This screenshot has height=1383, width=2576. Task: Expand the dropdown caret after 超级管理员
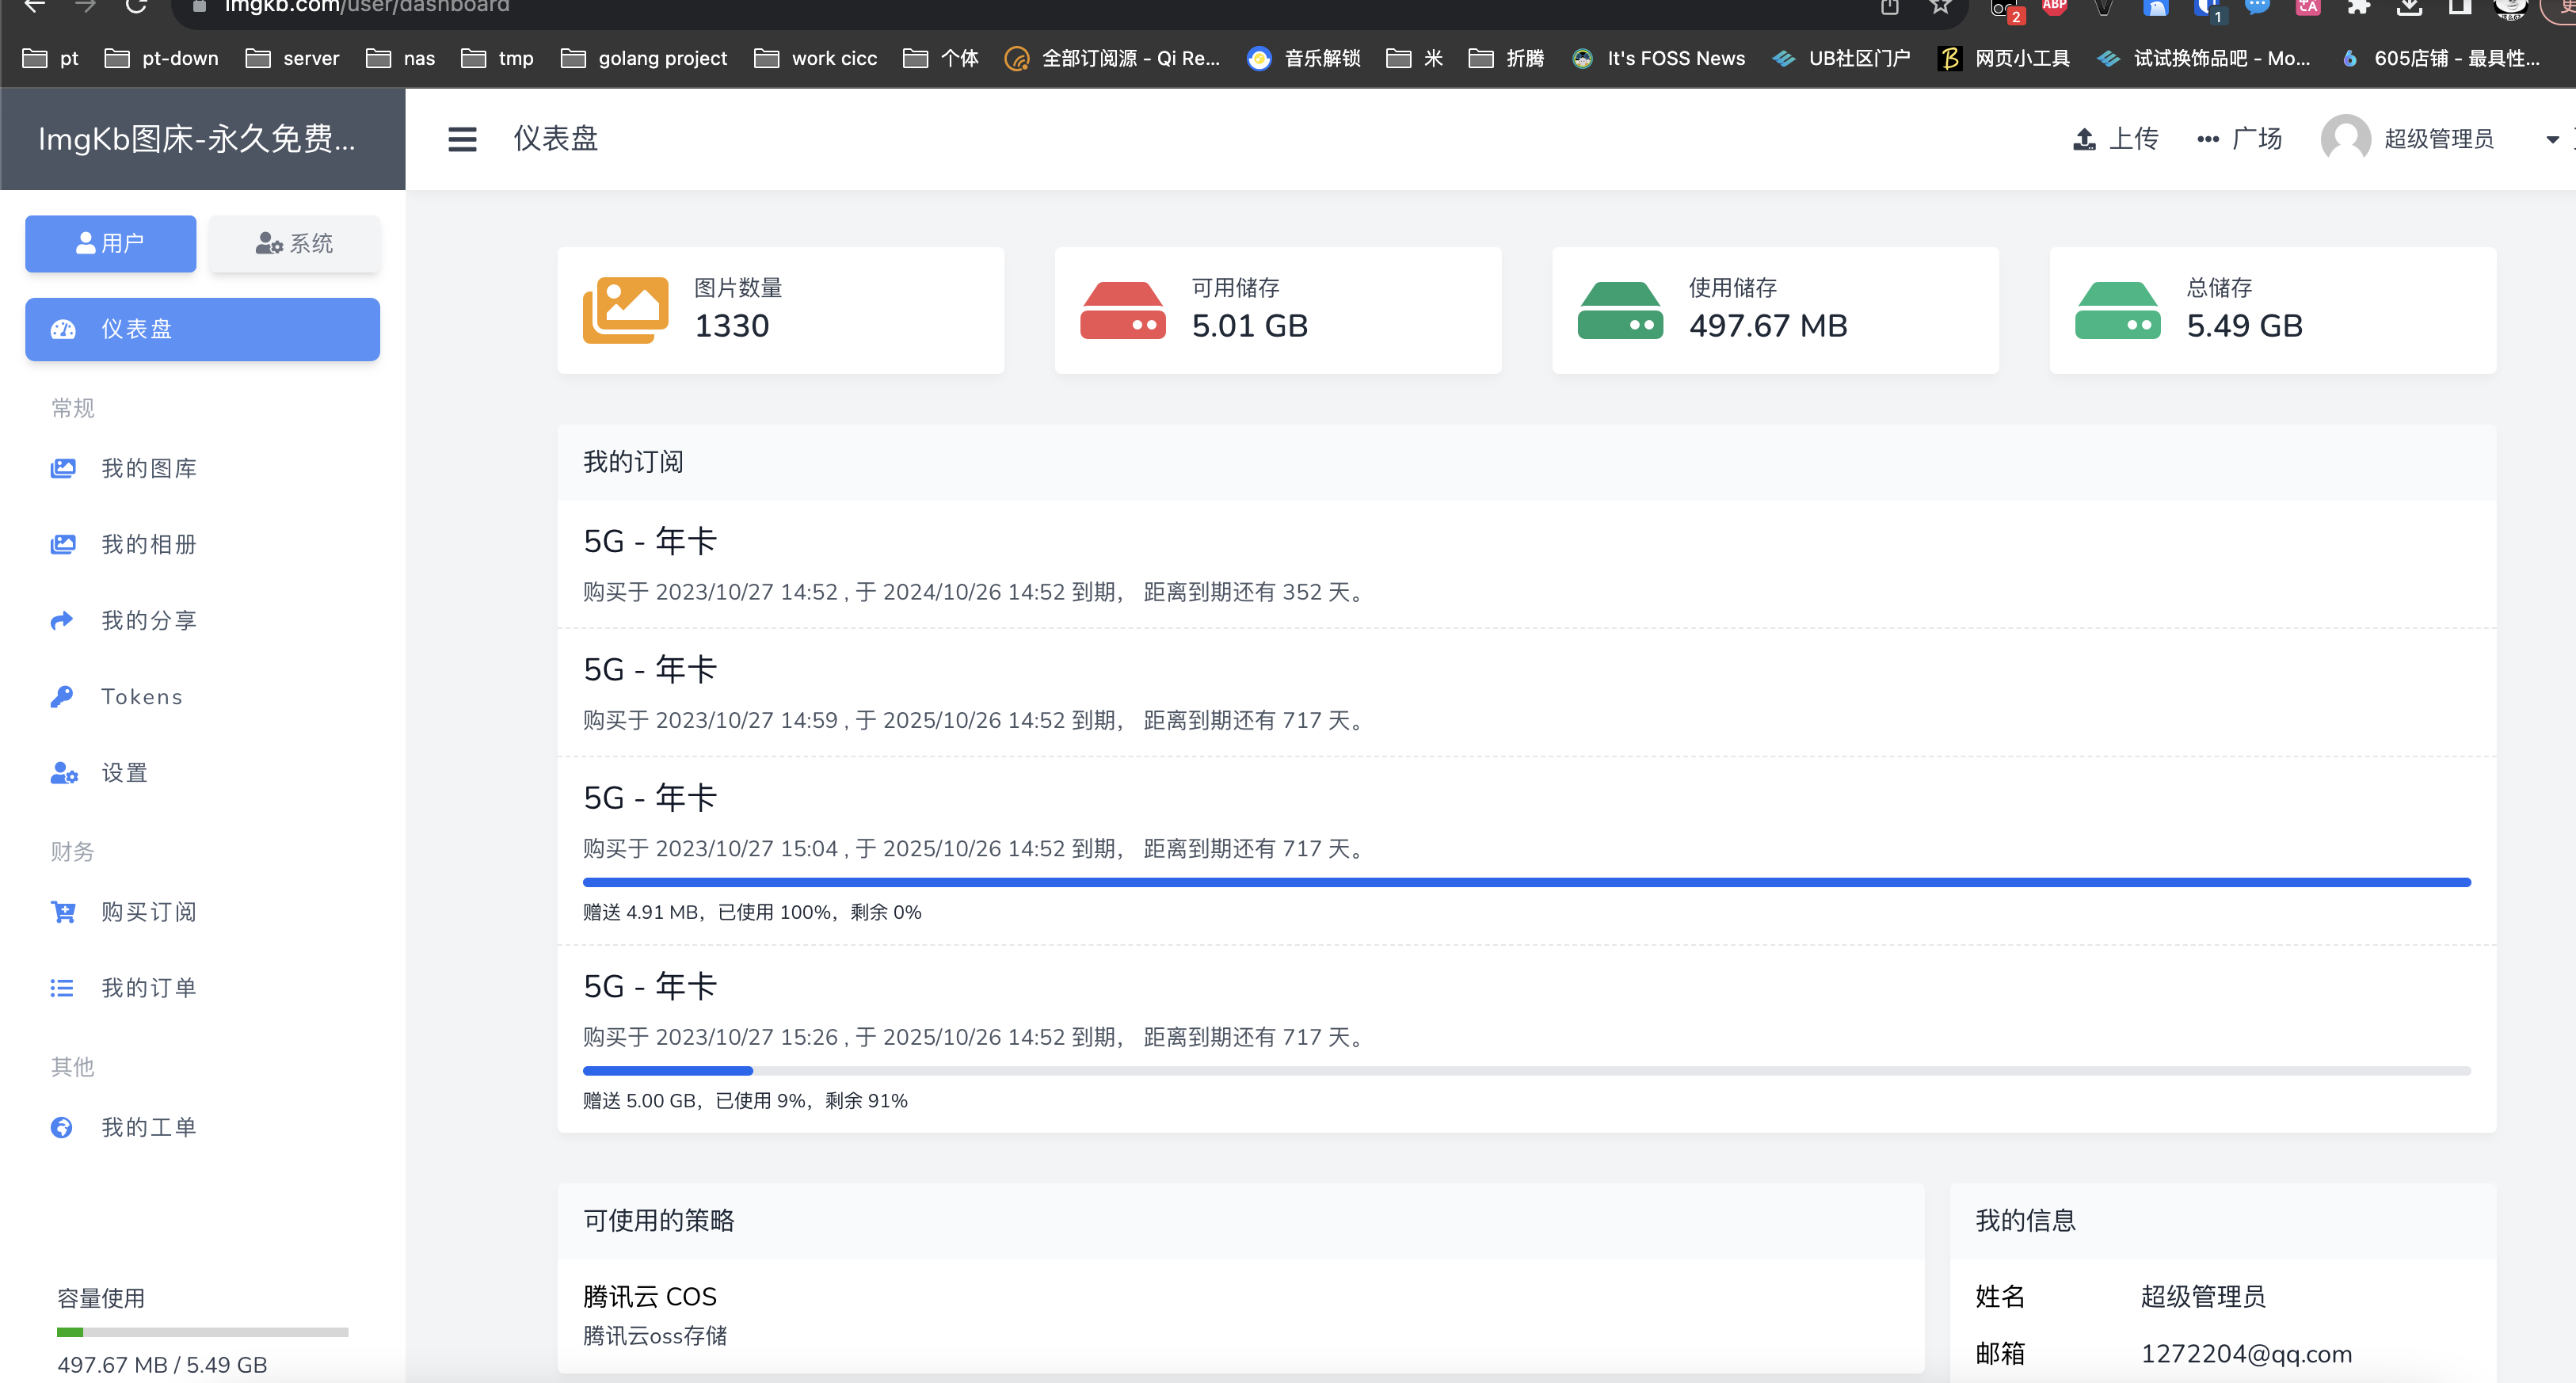tap(2552, 140)
